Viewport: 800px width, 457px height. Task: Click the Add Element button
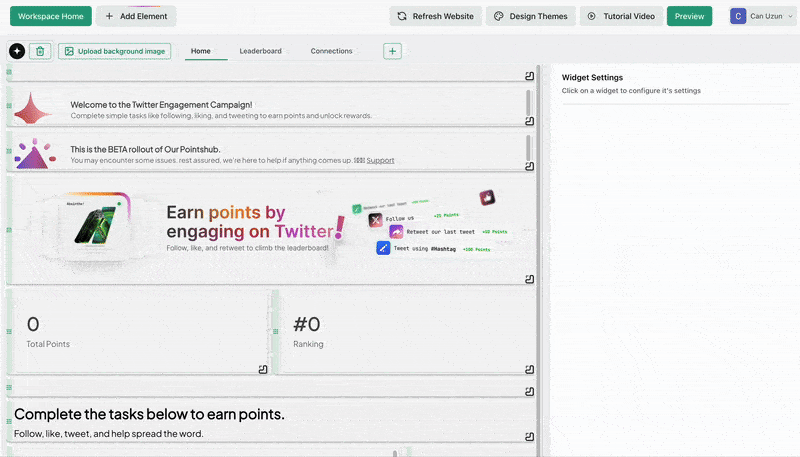[136, 16]
